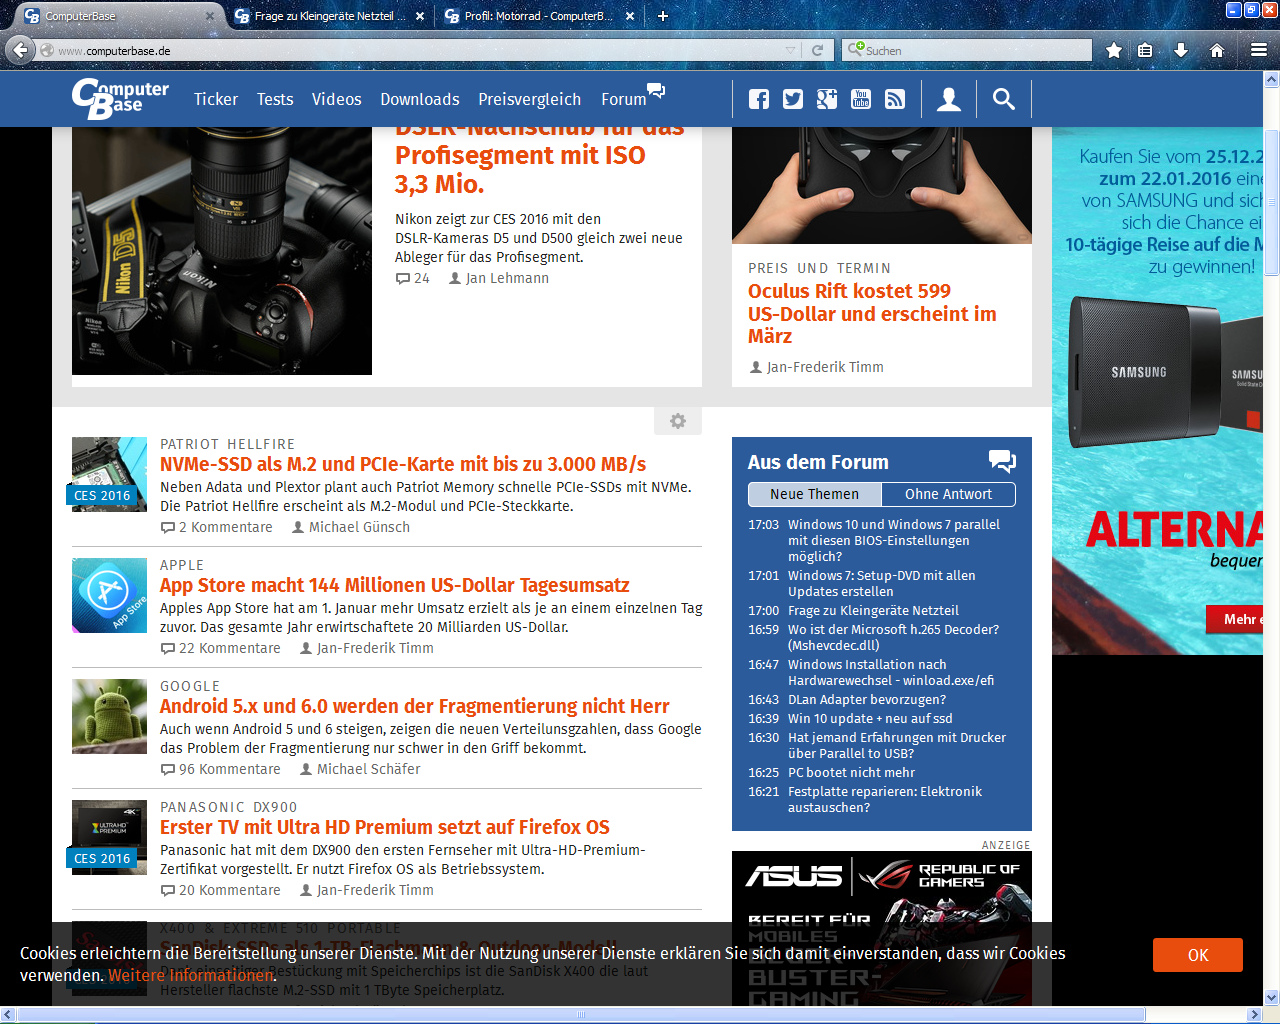Click the Android robot article thumbnail

(110, 716)
